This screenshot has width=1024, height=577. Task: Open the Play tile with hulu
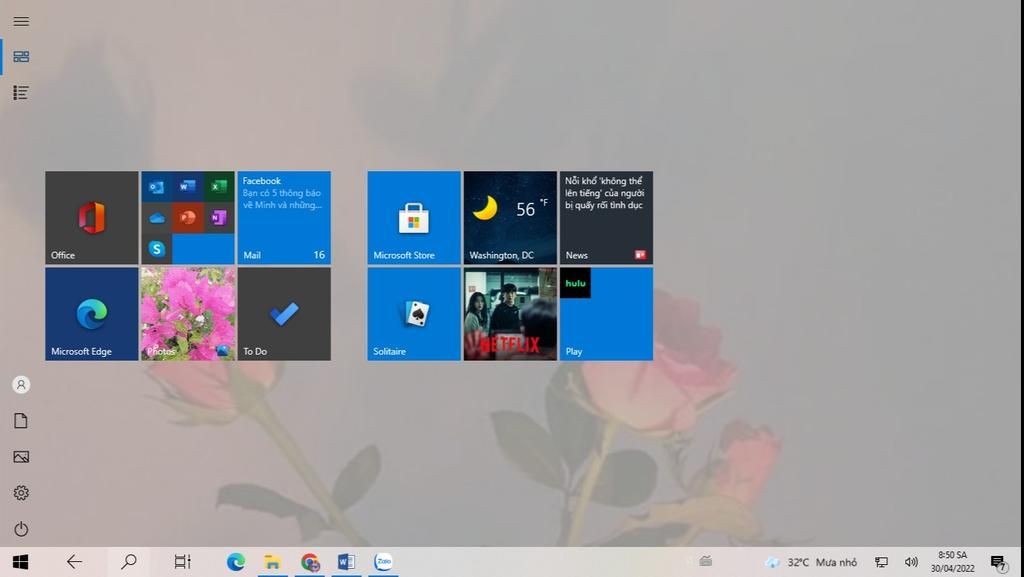606,314
